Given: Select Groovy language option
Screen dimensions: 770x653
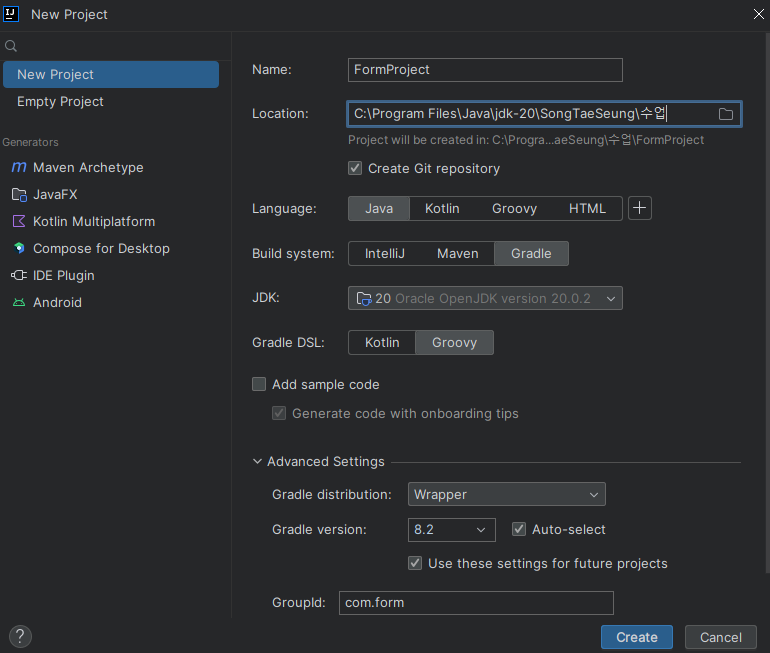Looking at the screenshot, I should point(514,209).
